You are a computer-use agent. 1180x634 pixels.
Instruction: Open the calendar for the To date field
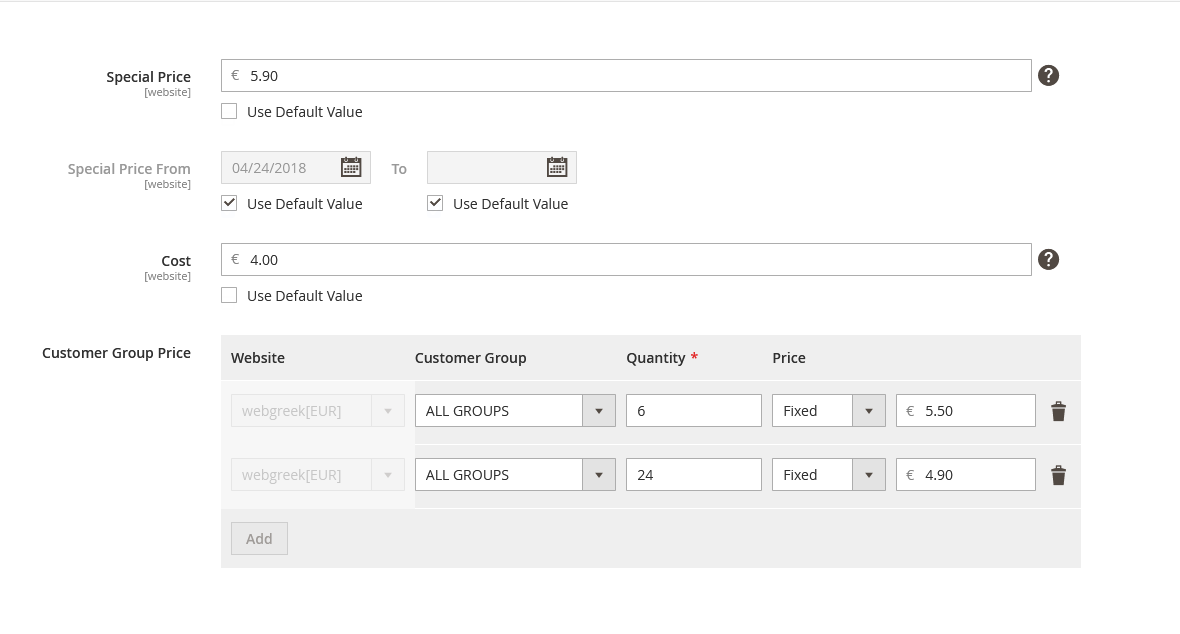click(557, 167)
